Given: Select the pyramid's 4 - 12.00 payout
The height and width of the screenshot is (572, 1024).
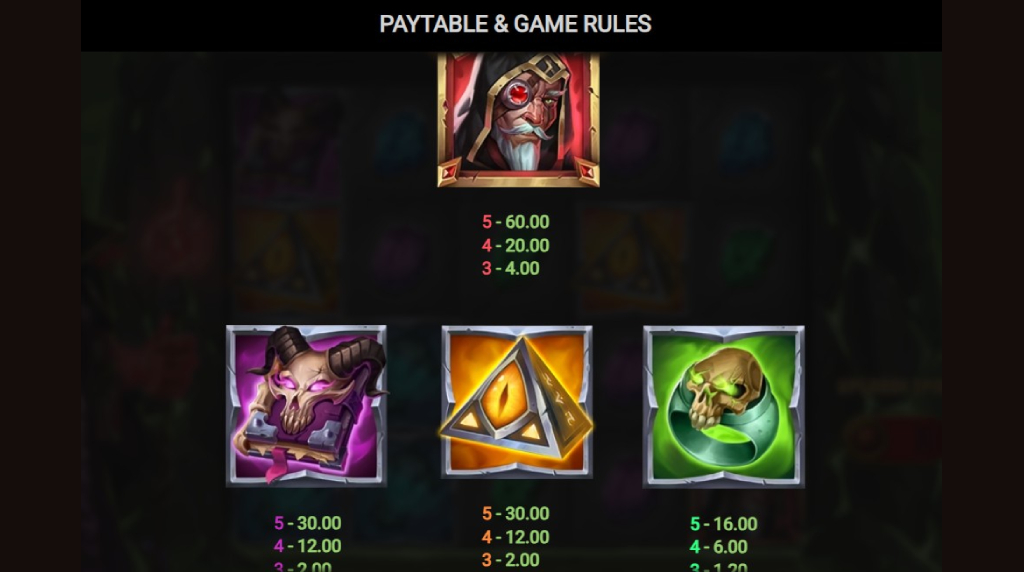Looking at the screenshot, I should [515, 537].
